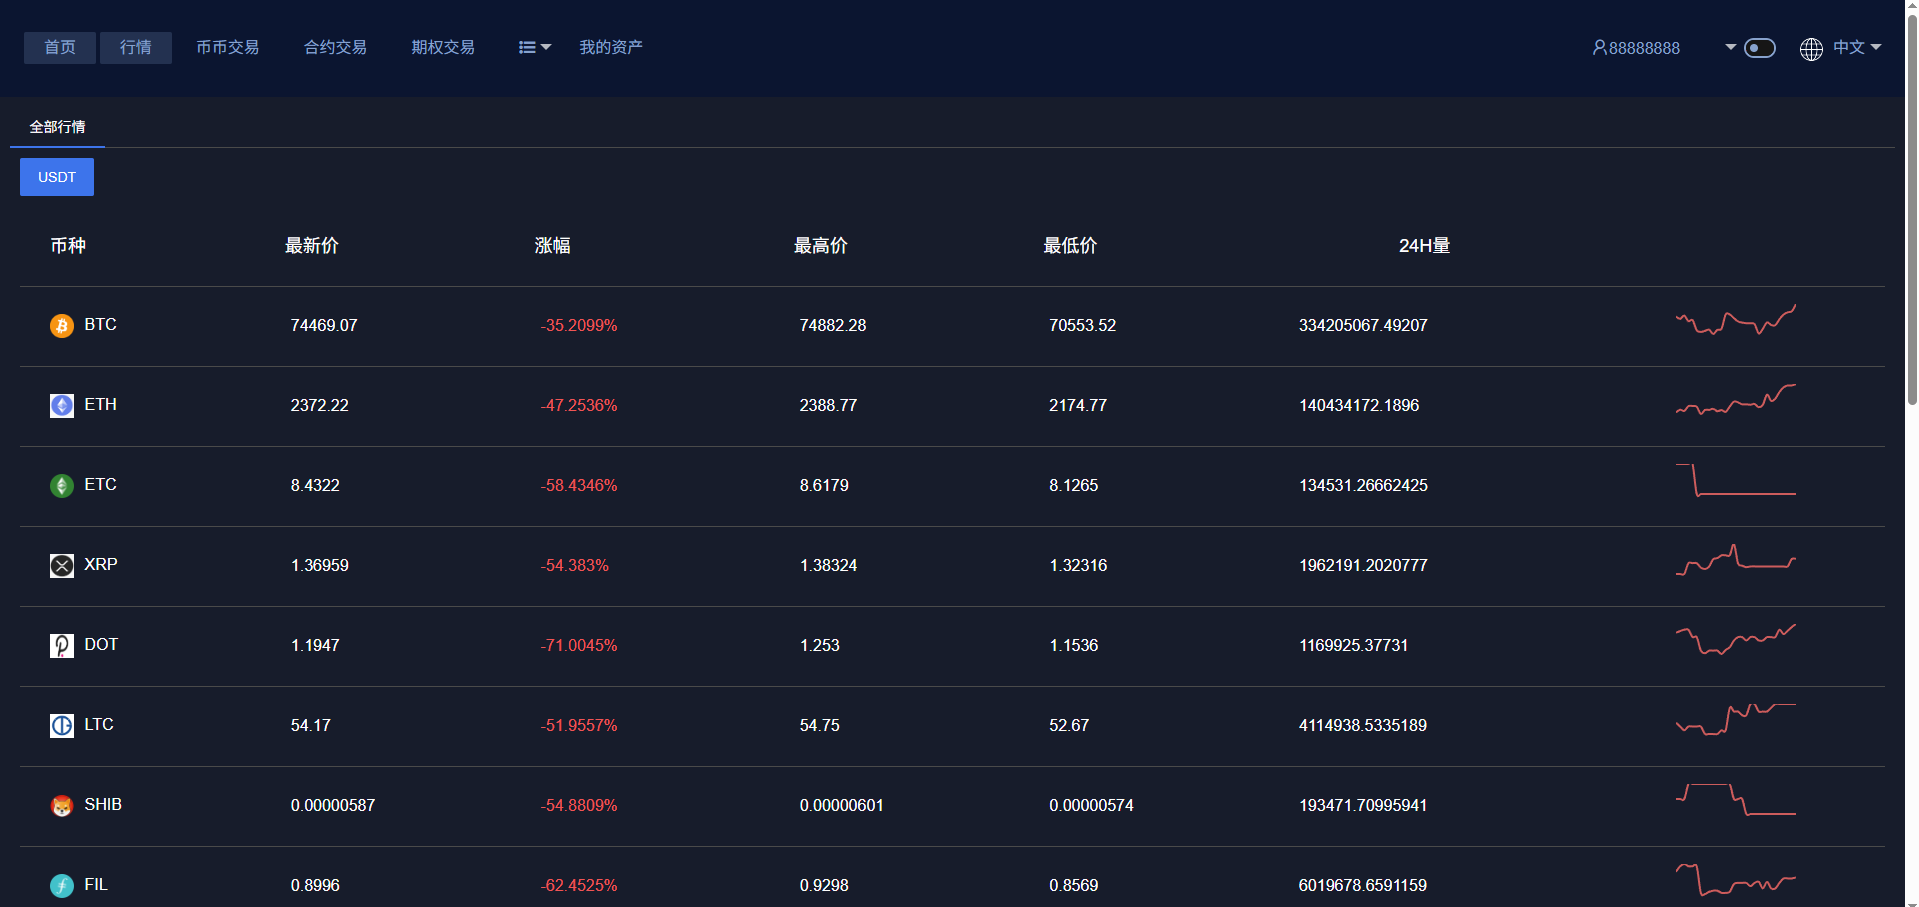
Task: Click the LTC Litecoin coin icon
Action: 62,726
